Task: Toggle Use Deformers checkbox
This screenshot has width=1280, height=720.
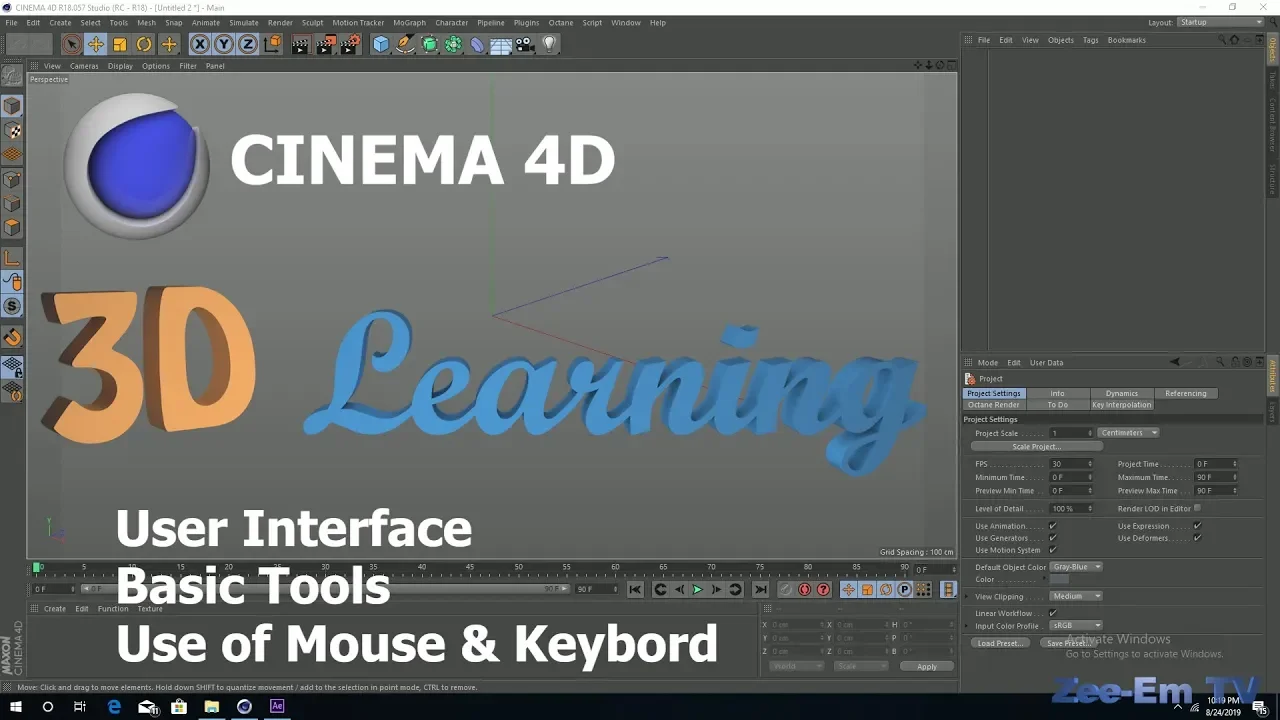Action: click(1197, 538)
